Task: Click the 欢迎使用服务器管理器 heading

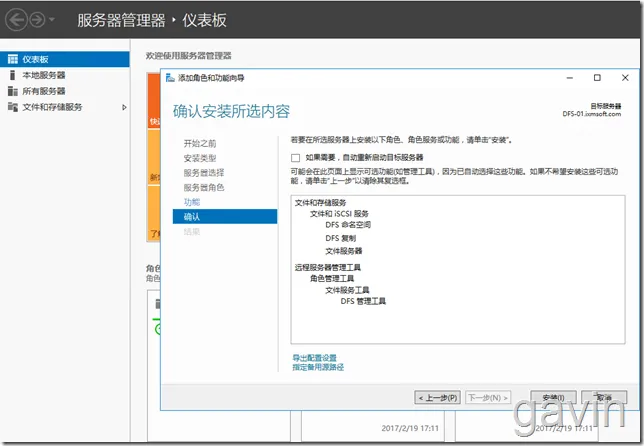Action: tap(189, 55)
